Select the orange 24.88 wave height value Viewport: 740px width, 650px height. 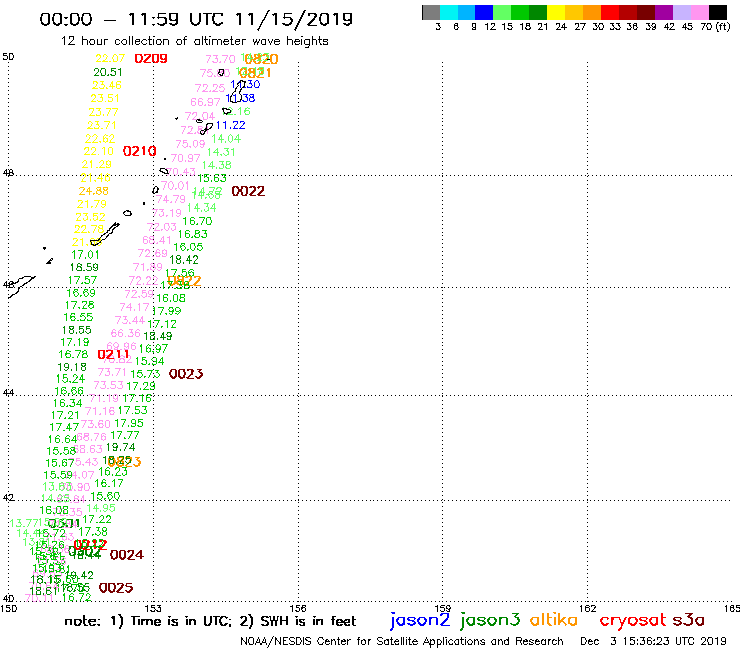tap(93, 191)
